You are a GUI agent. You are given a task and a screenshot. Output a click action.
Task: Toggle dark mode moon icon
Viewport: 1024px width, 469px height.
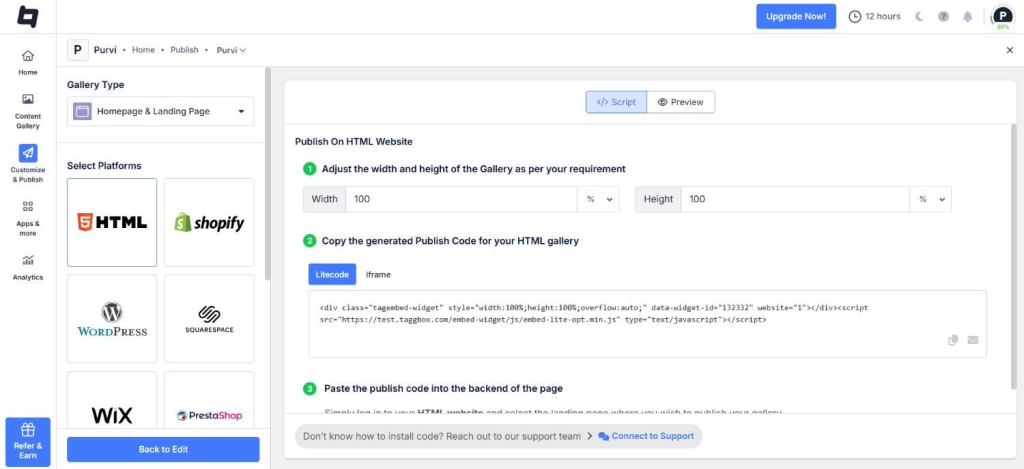(x=919, y=16)
